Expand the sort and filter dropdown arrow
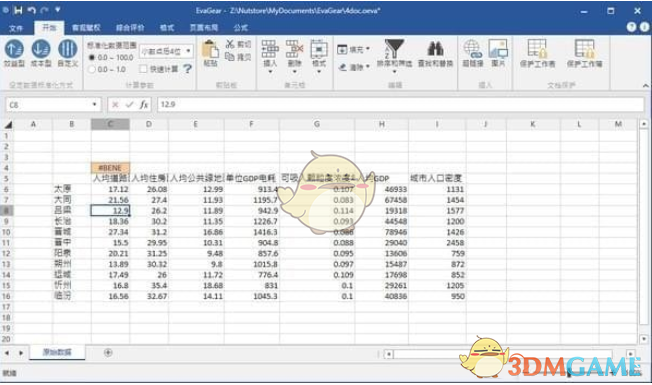 [394, 72]
